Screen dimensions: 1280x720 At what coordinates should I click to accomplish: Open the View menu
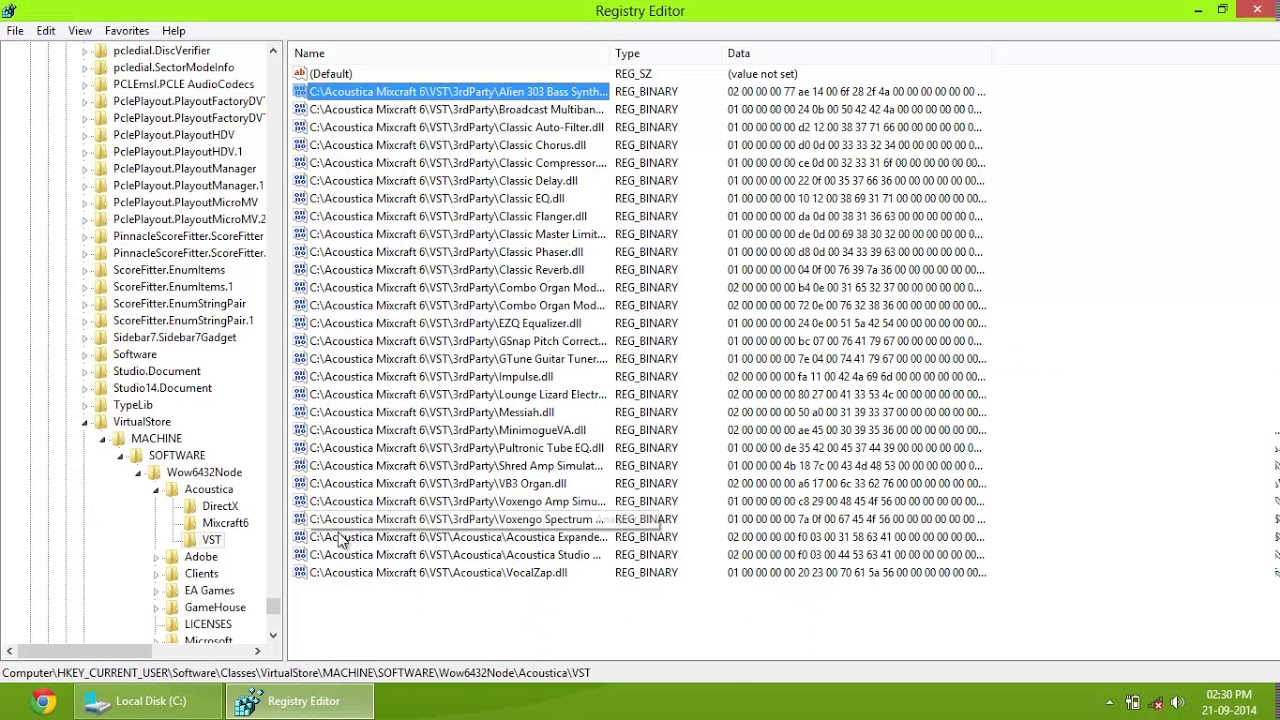point(80,31)
